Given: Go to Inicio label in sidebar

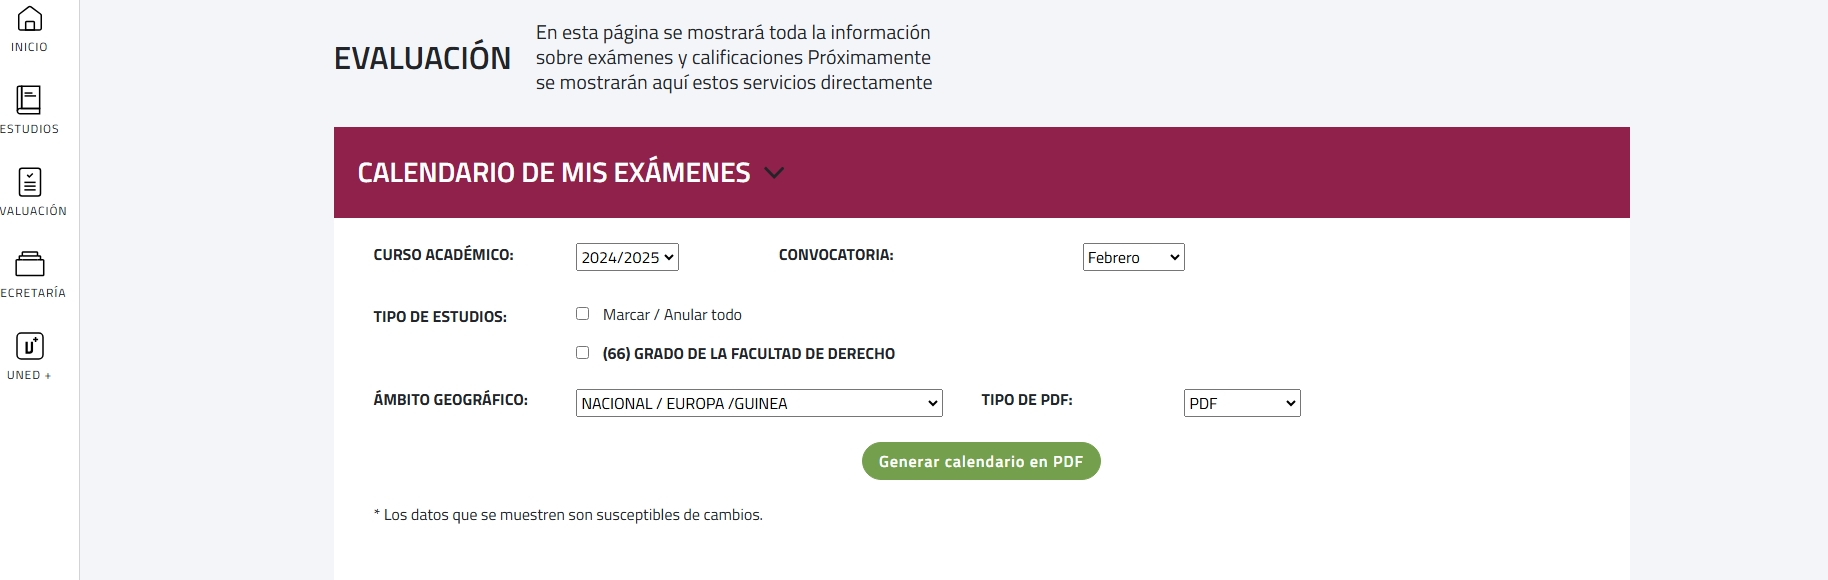Looking at the screenshot, I should tap(29, 47).
